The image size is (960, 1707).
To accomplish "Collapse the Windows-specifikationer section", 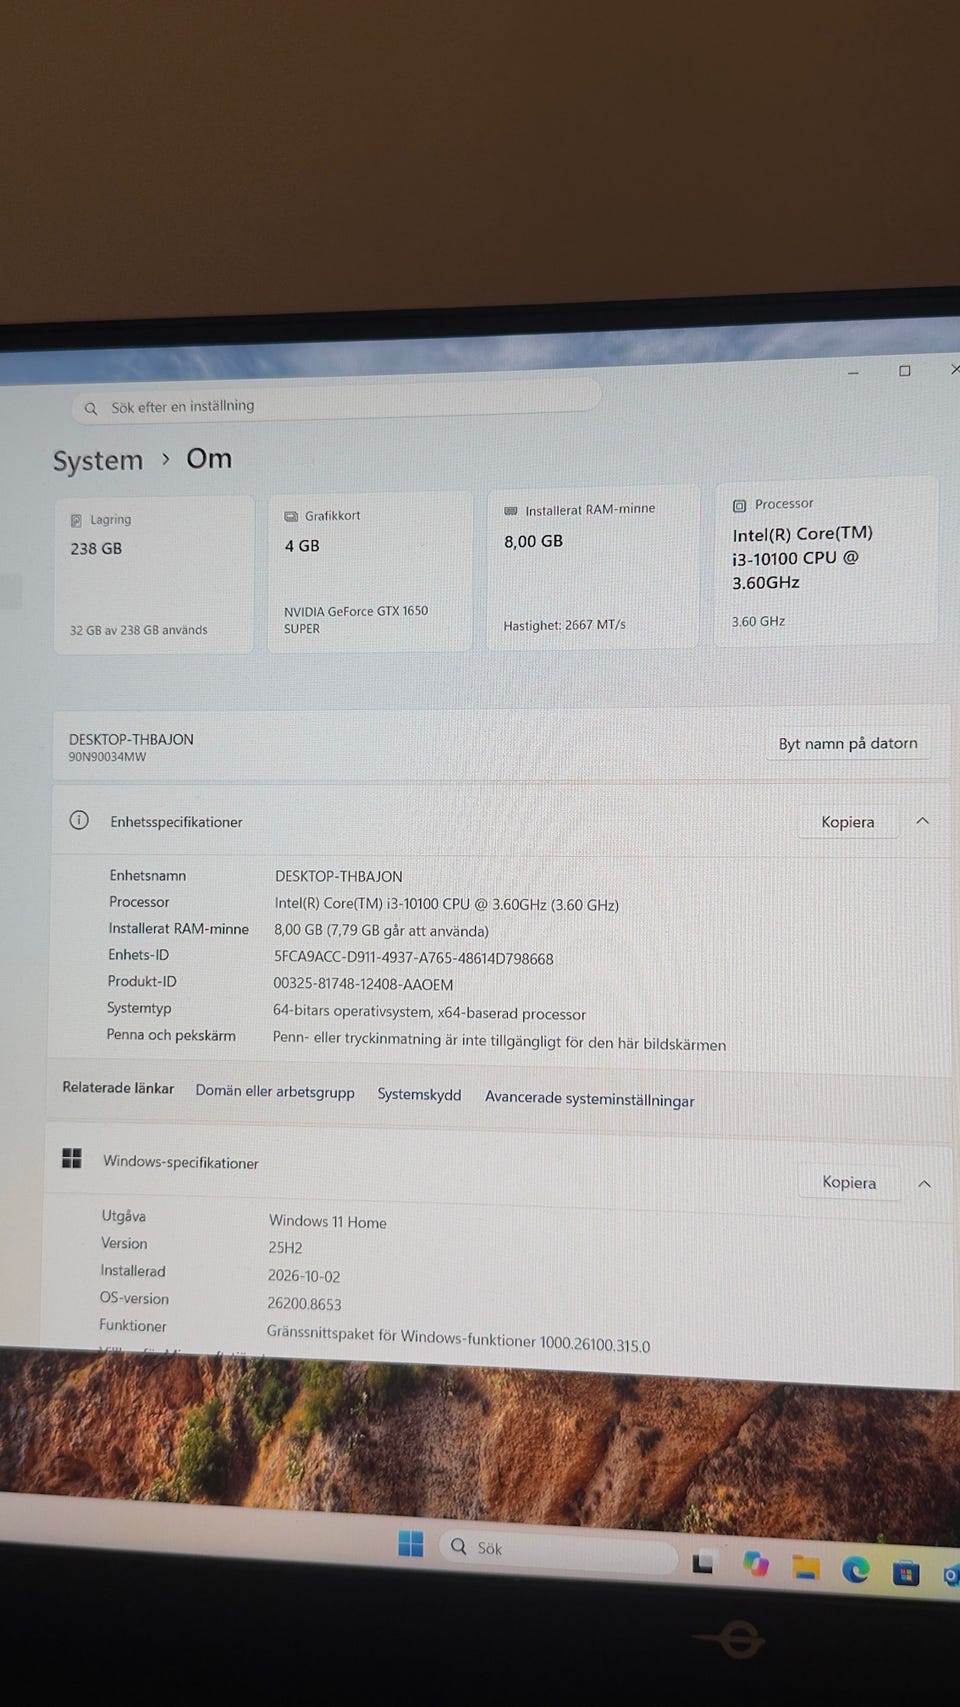I will click(925, 1184).
